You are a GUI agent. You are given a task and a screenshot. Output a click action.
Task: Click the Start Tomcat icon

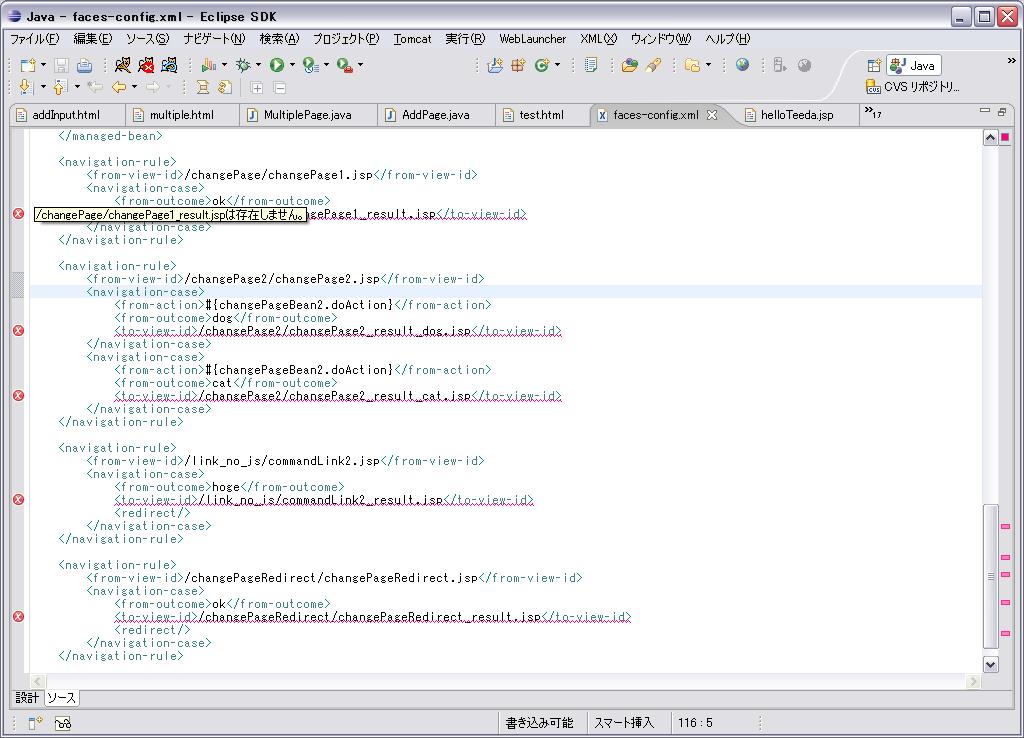point(123,65)
